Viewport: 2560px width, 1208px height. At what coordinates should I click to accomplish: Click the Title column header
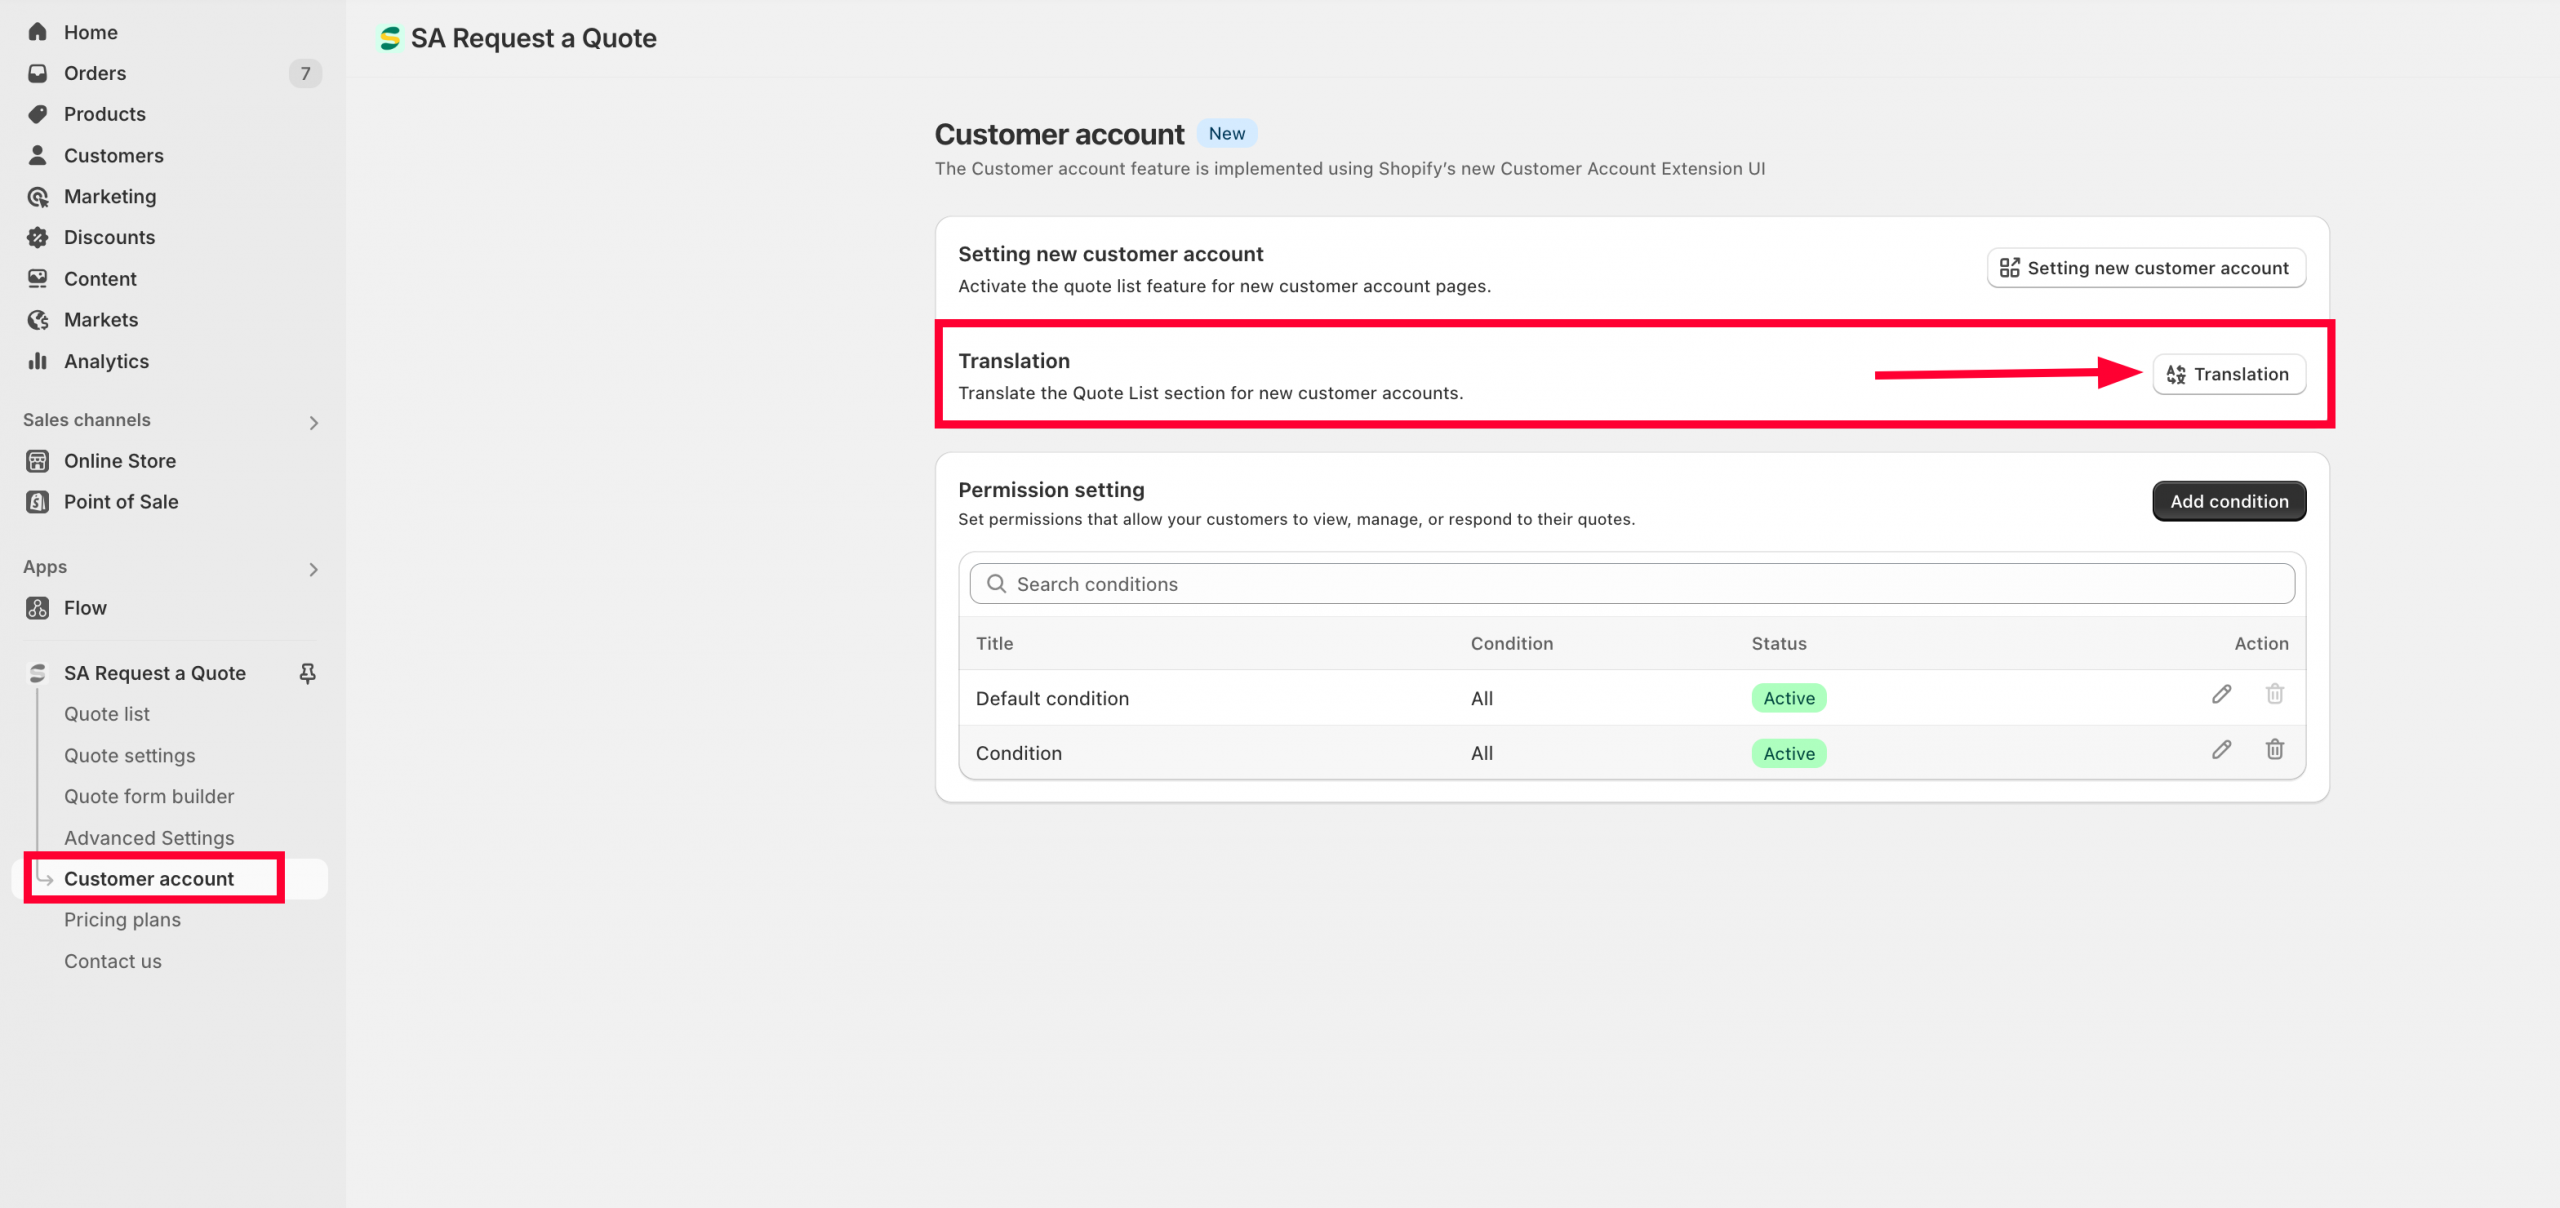tap(995, 644)
